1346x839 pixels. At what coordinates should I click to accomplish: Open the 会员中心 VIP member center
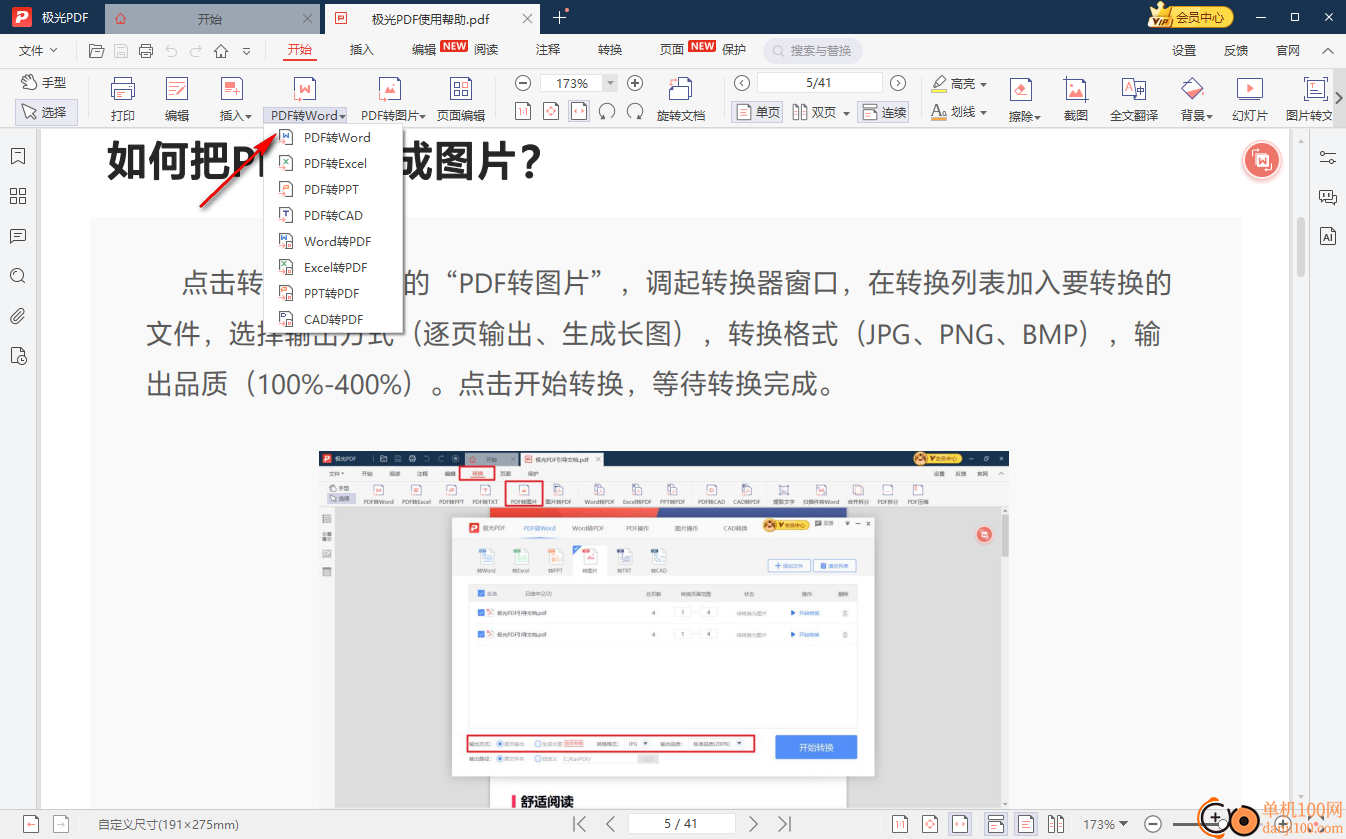pos(1190,17)
